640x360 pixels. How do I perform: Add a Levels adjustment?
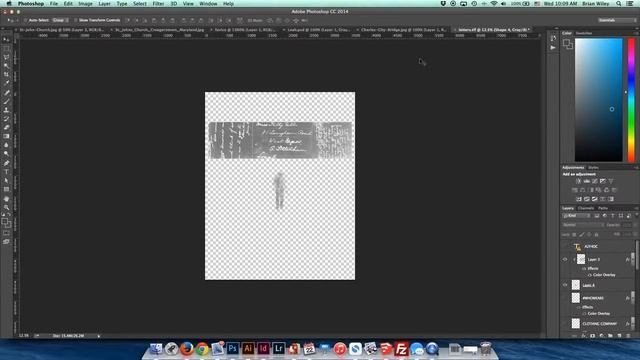point(587,181)
